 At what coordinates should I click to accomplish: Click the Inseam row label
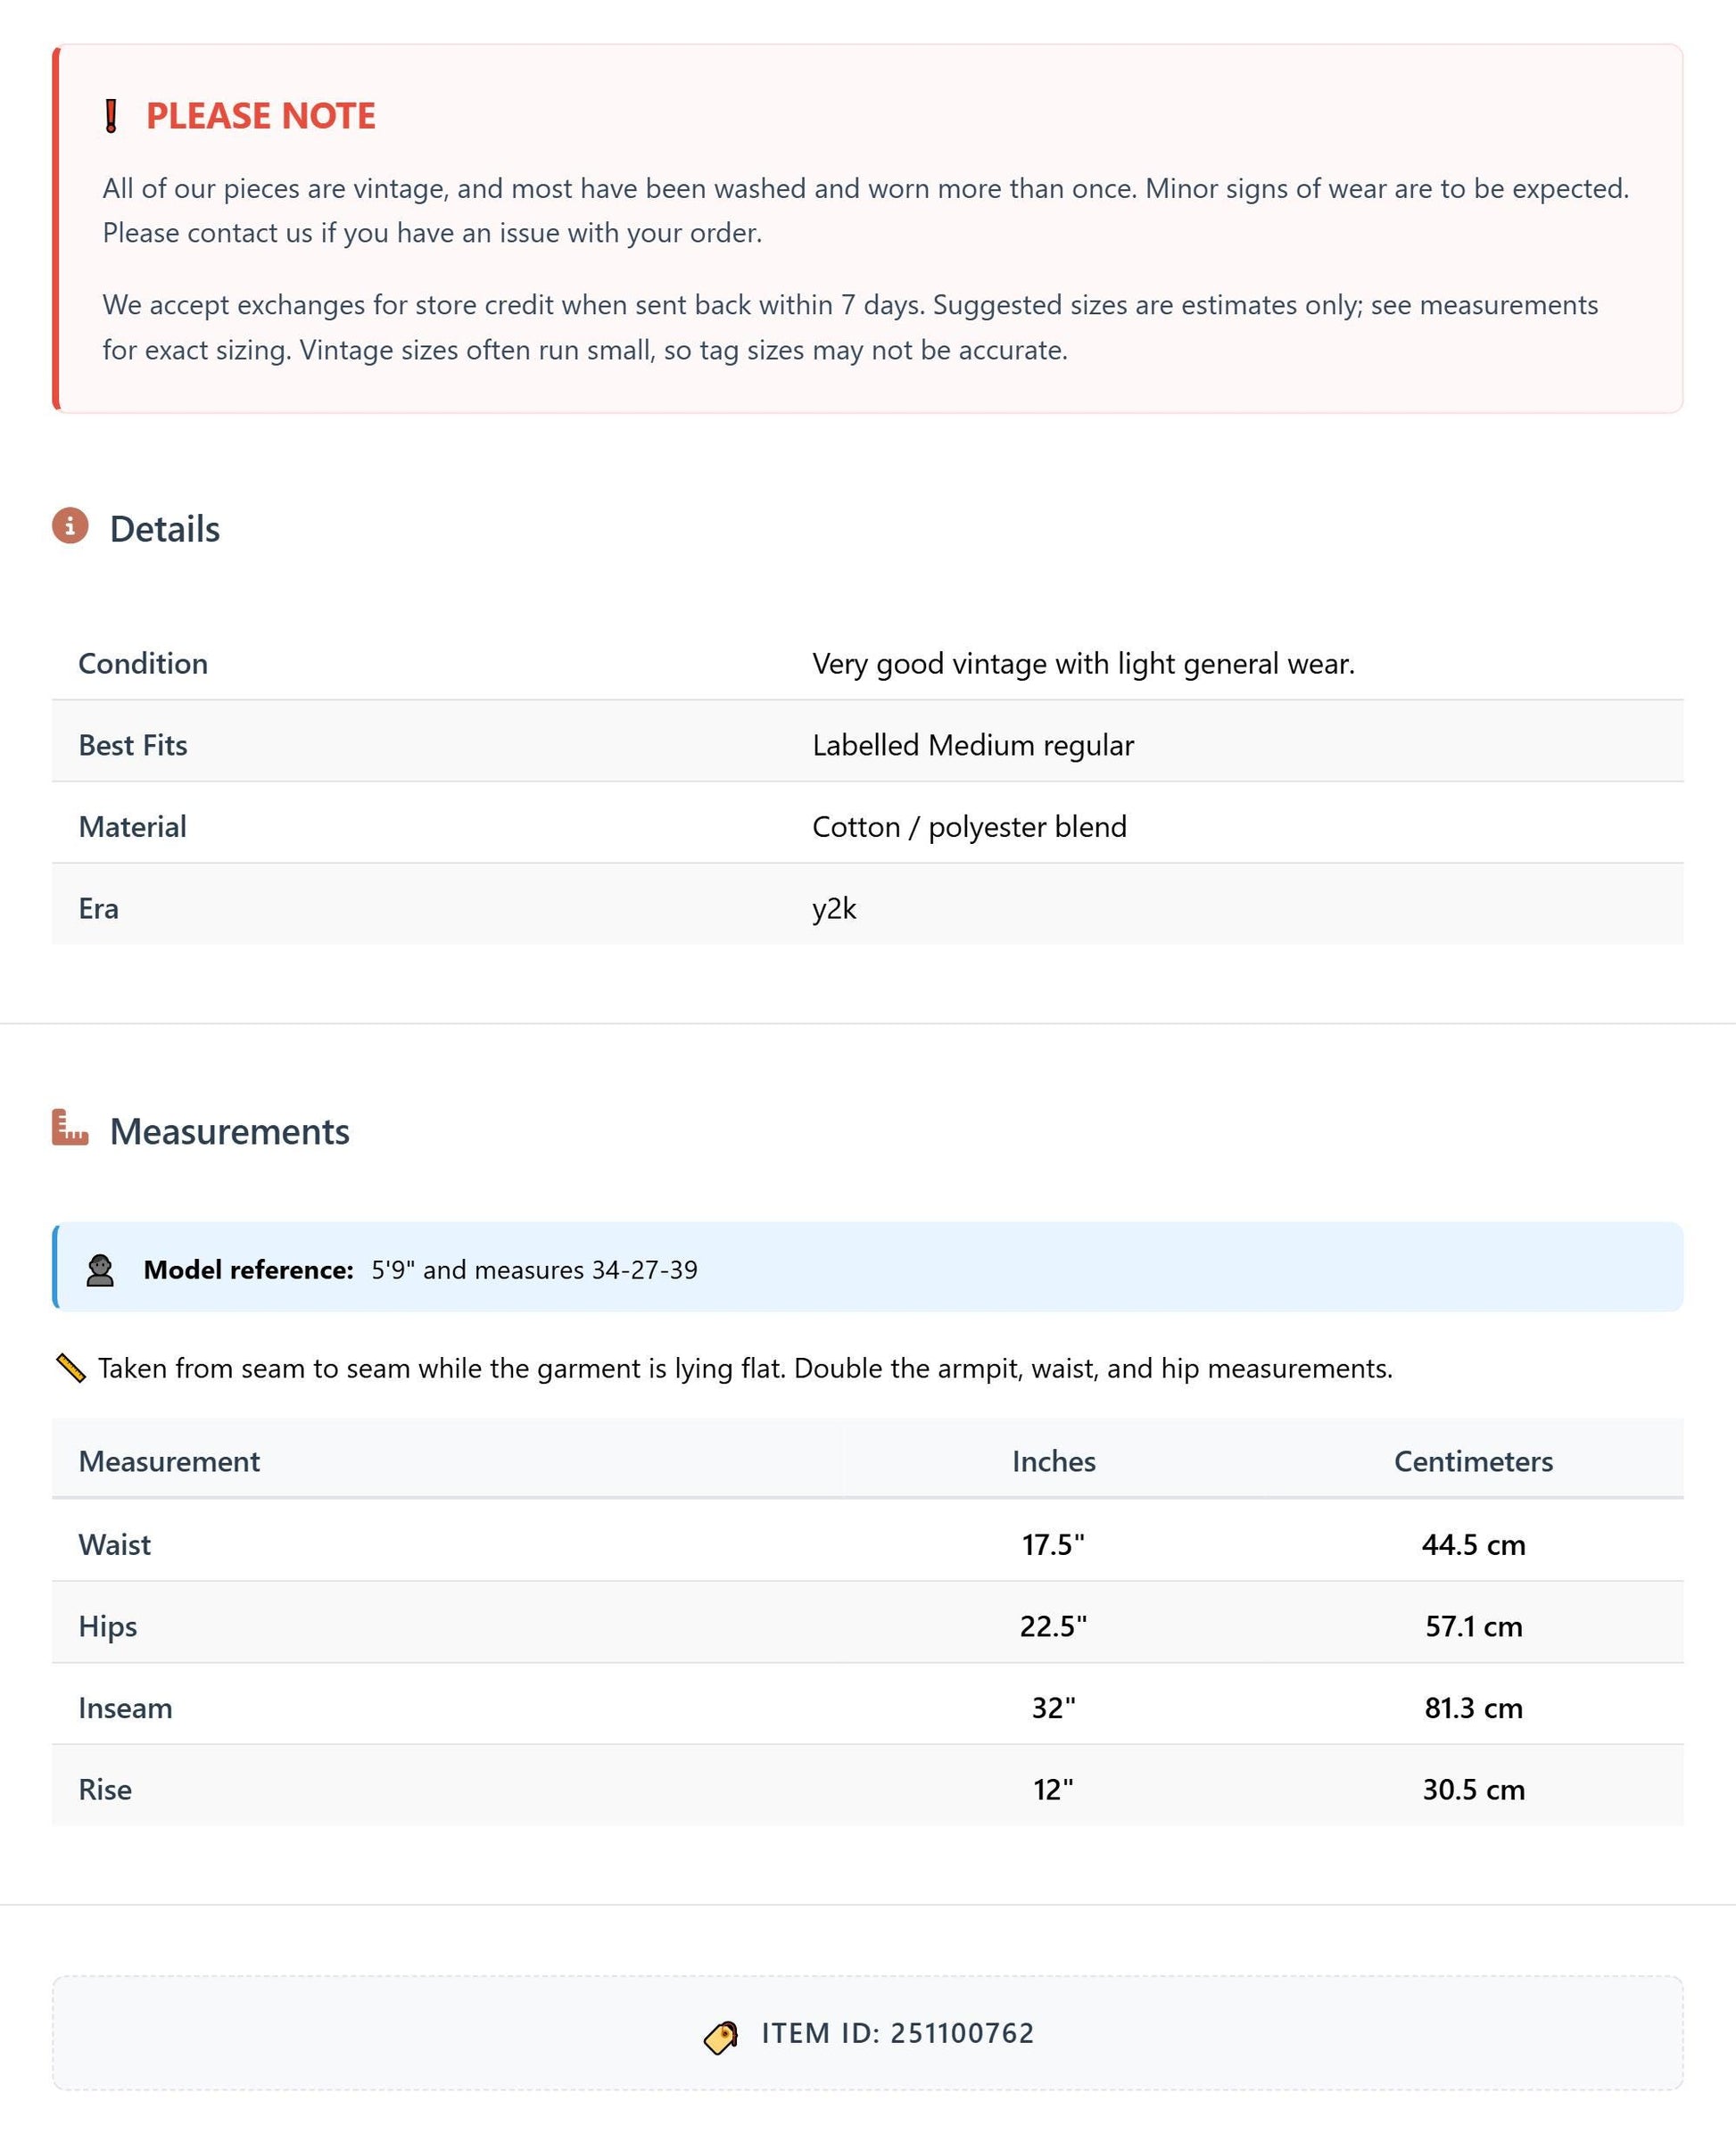125,1708
